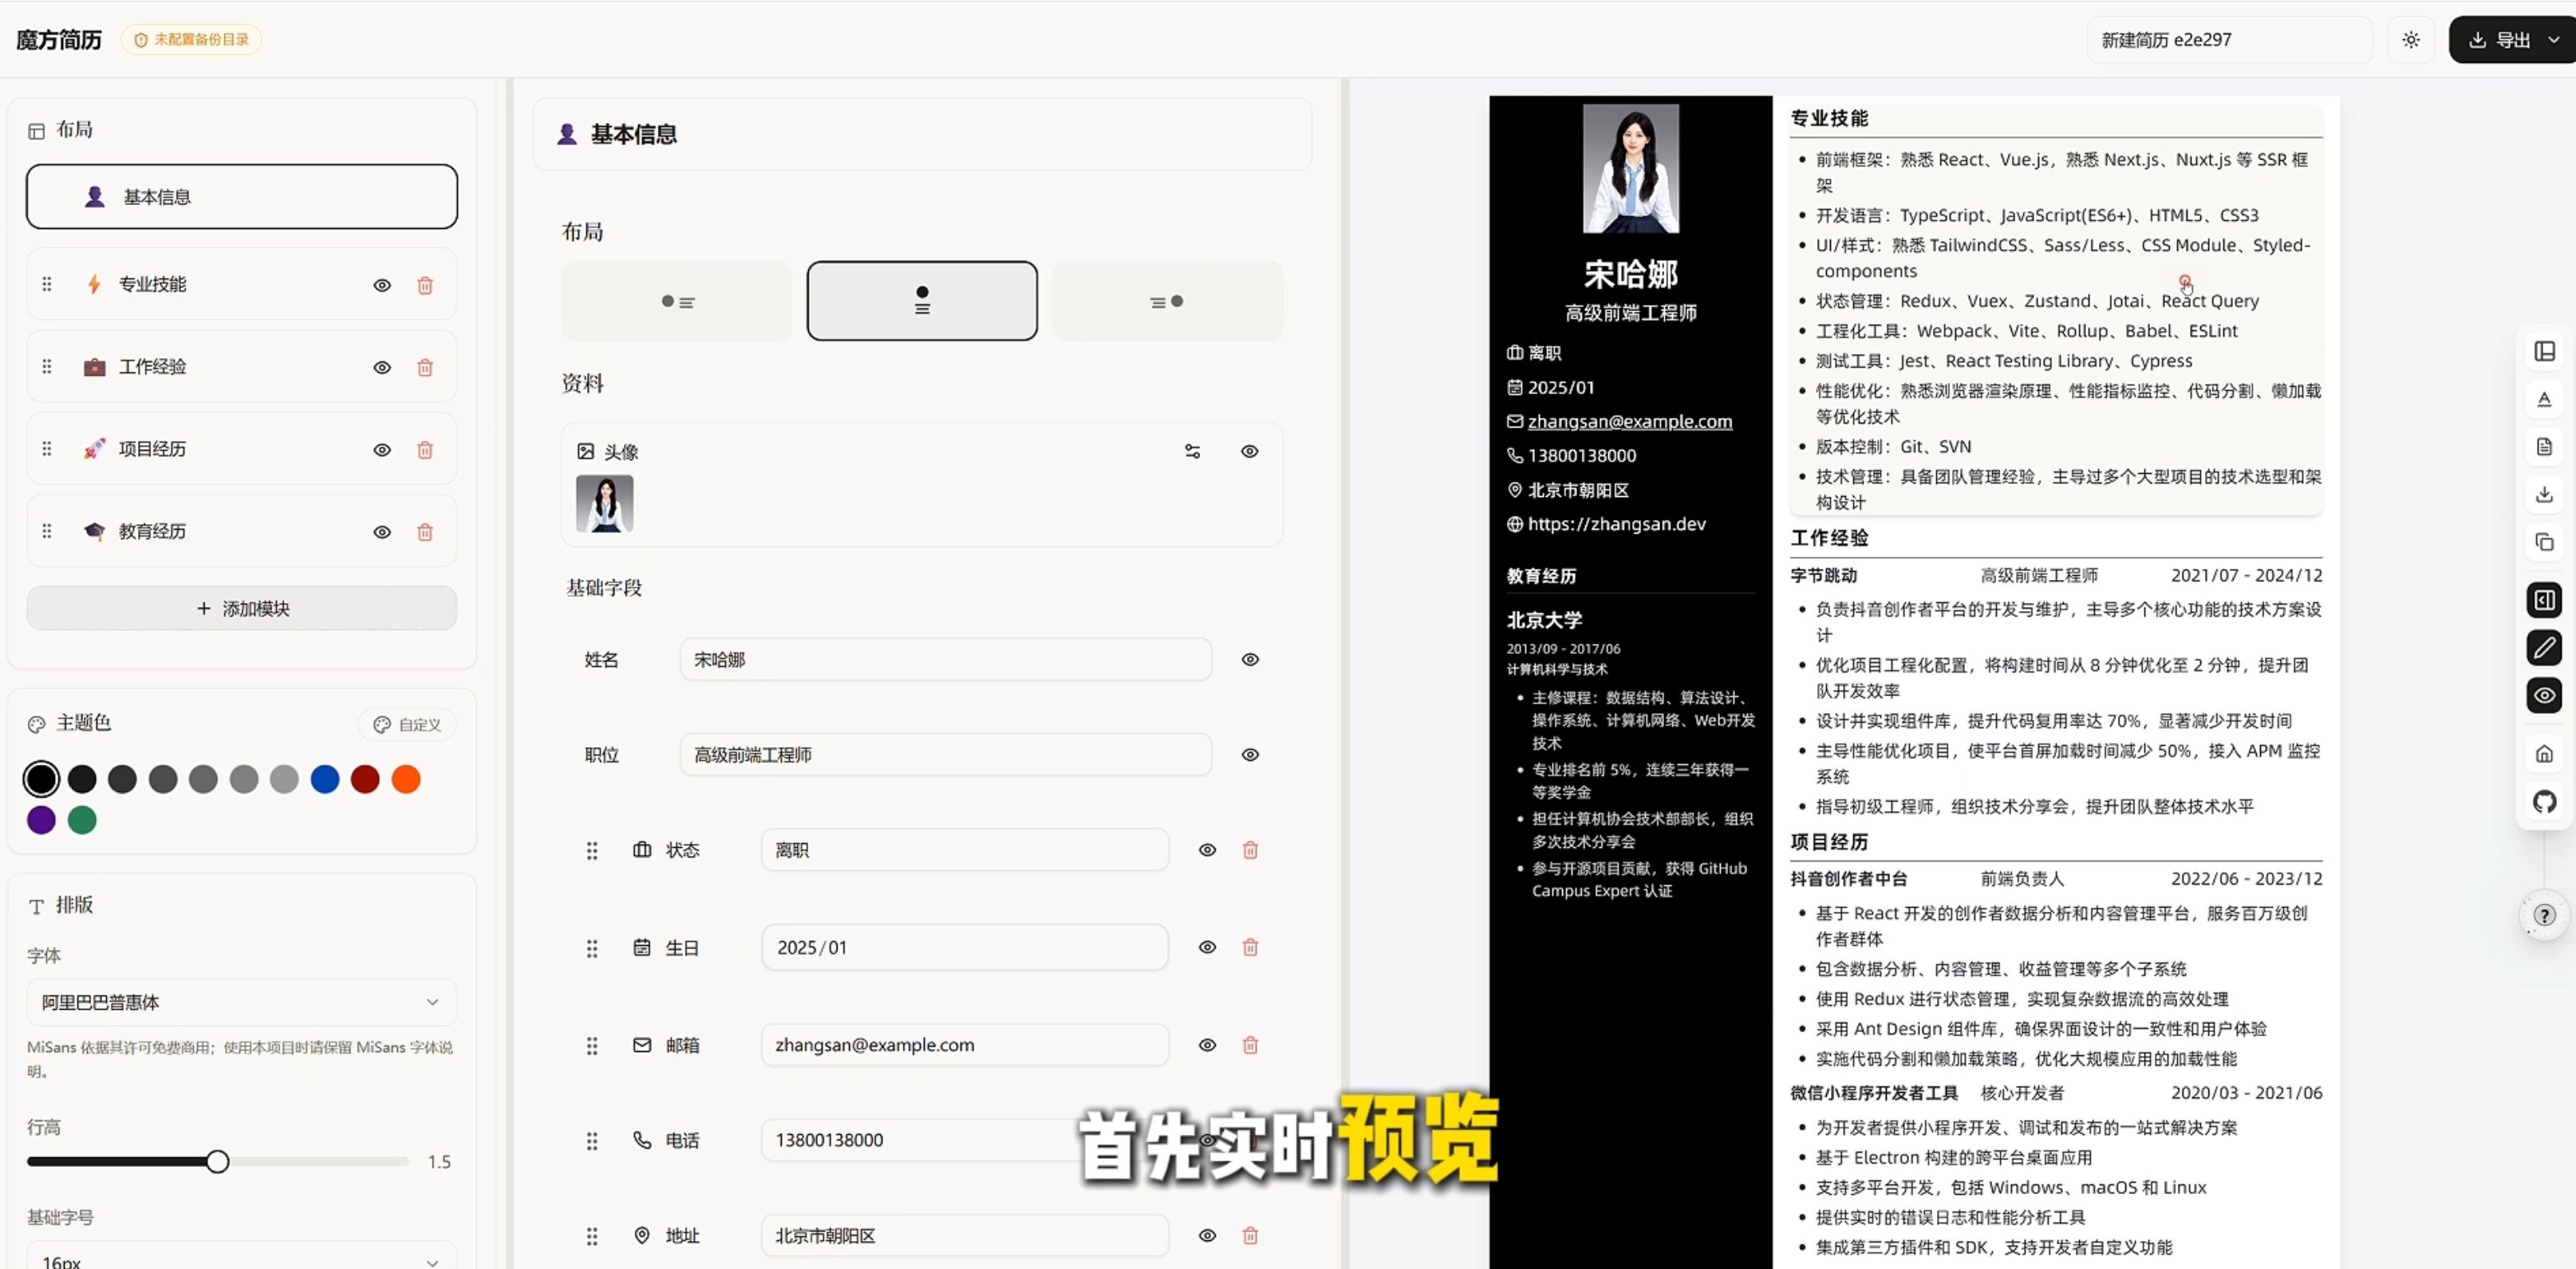Click the copy icon in right sidebar
This screenshot has width=2576, height=1269.
click(2544, 542)
